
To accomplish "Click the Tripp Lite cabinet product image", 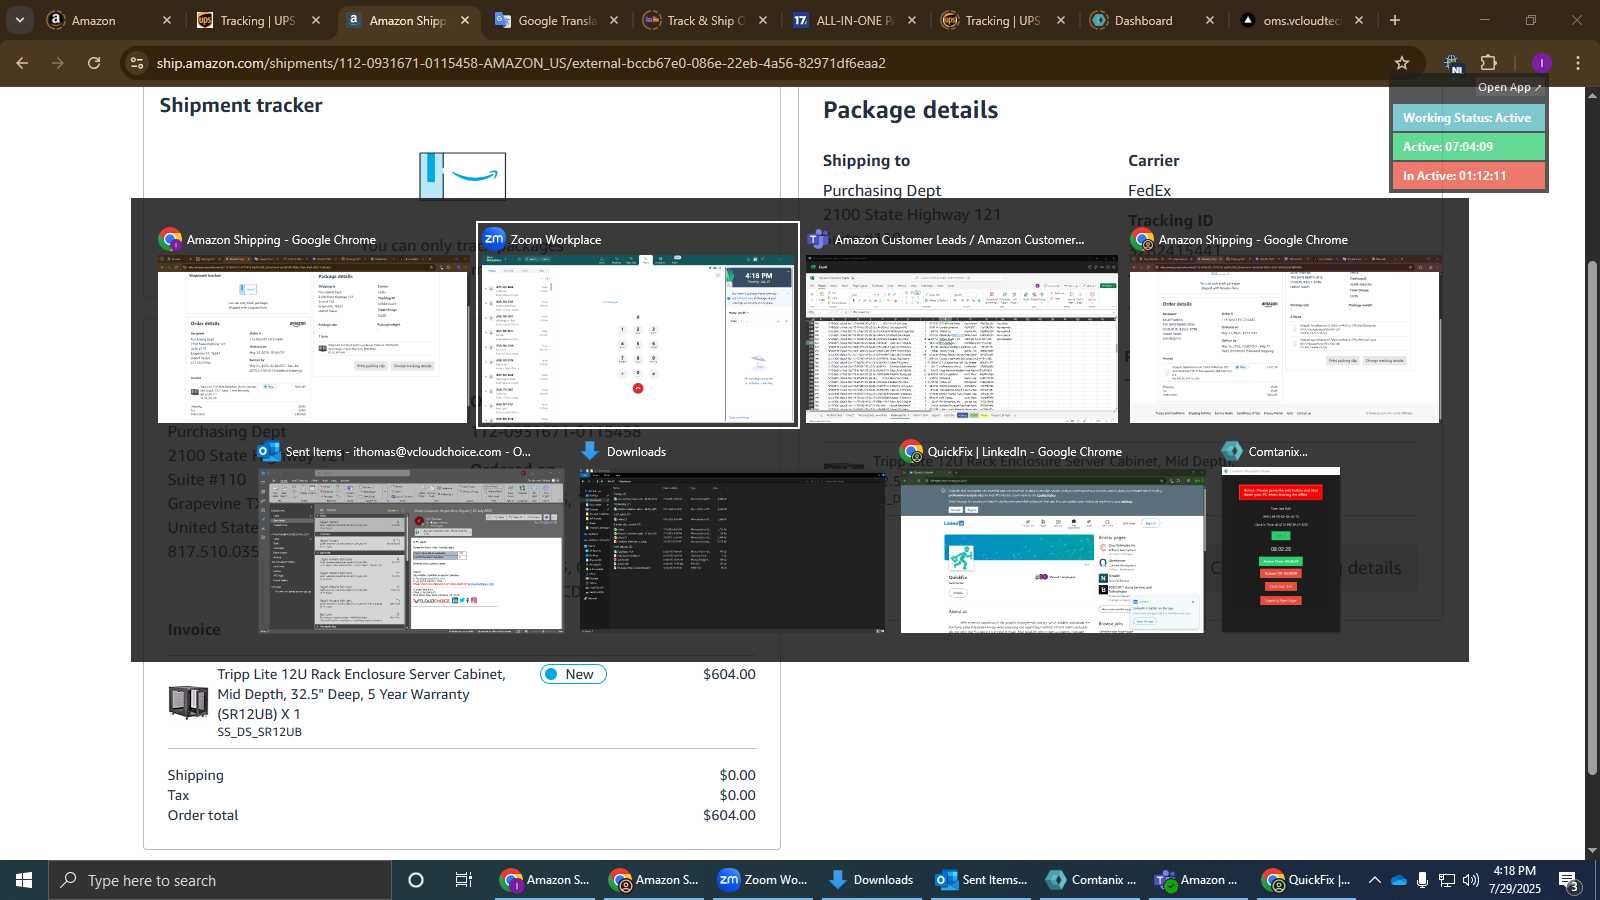I will 188,702.
